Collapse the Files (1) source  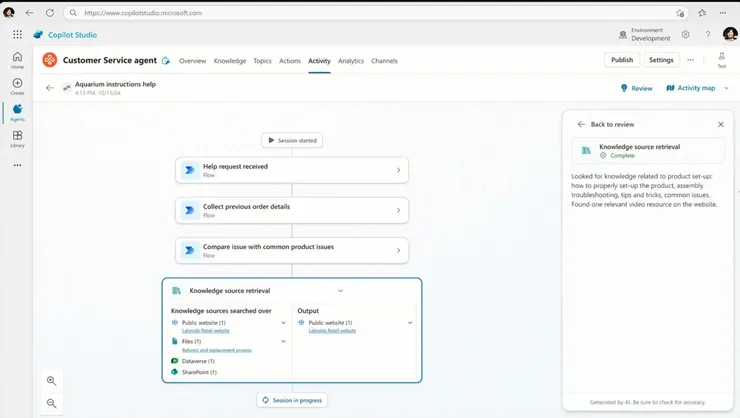click(x=283, y=341)
